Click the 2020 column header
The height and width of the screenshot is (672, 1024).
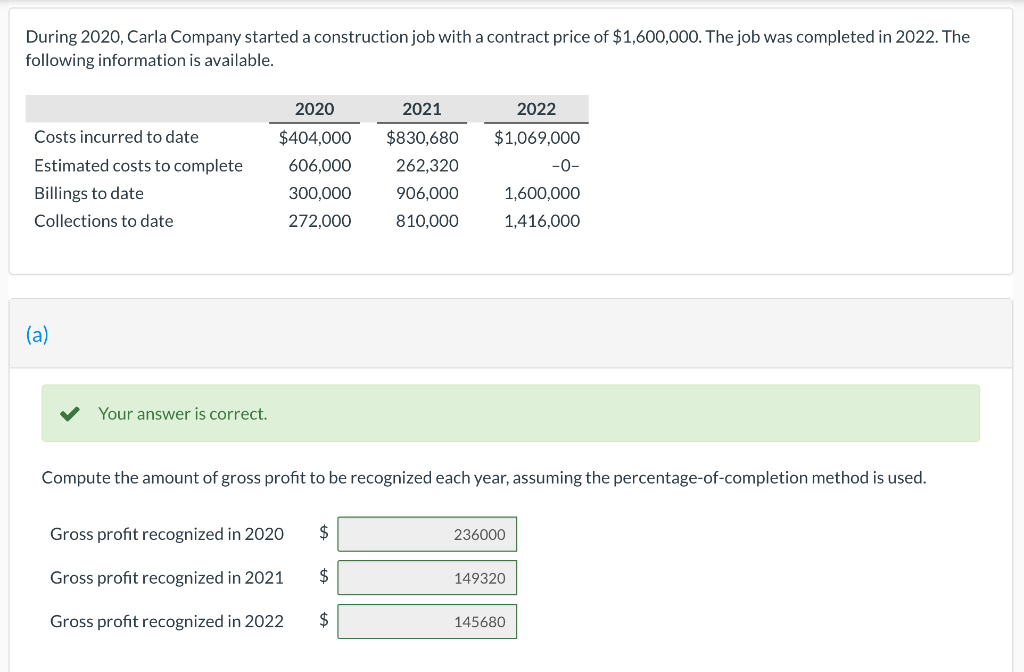click(314, 109)
